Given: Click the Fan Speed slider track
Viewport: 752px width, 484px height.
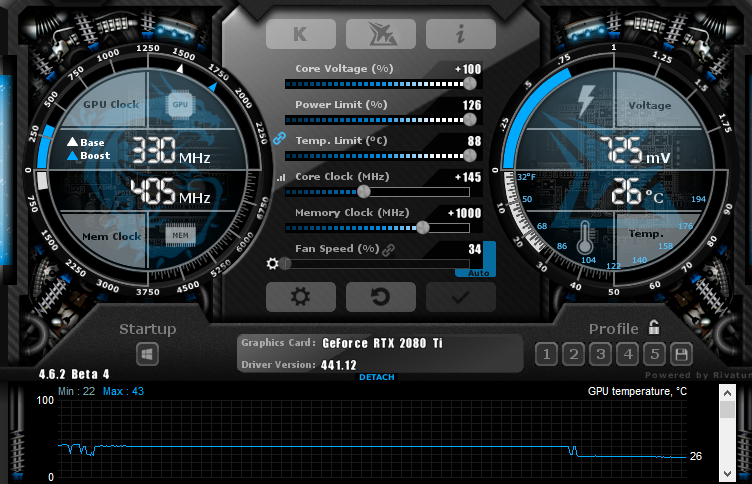Looking at the screenshot, I should pos(377,264).
